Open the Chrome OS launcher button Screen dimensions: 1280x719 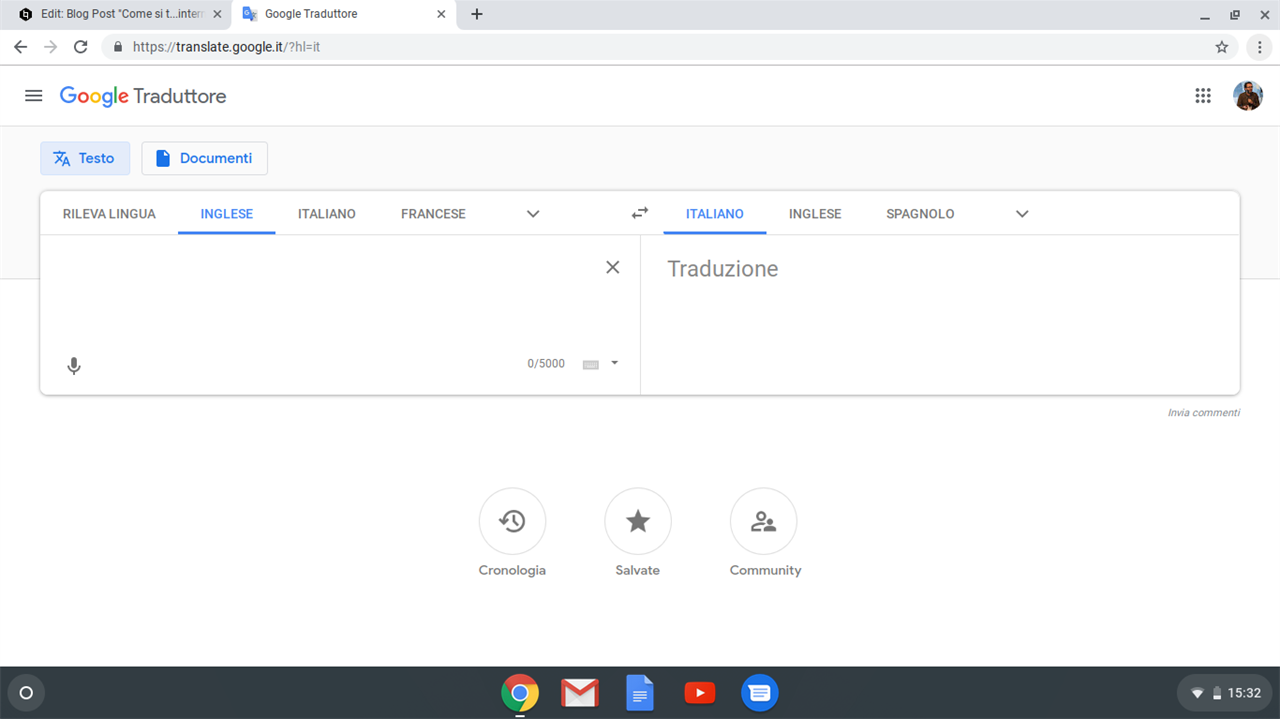(x=26, y=692)
